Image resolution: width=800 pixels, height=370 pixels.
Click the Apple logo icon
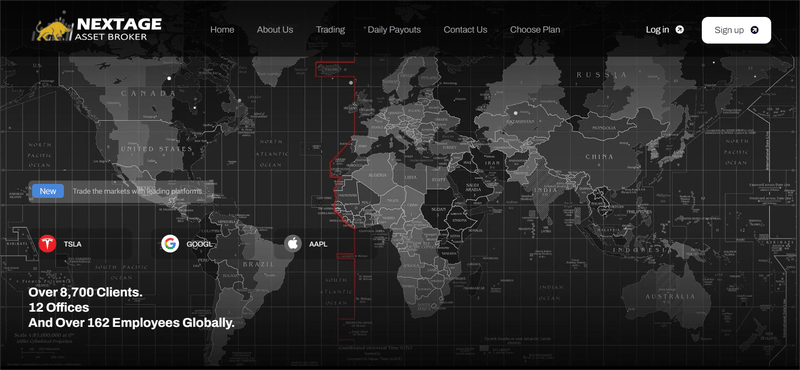(293, 244)
